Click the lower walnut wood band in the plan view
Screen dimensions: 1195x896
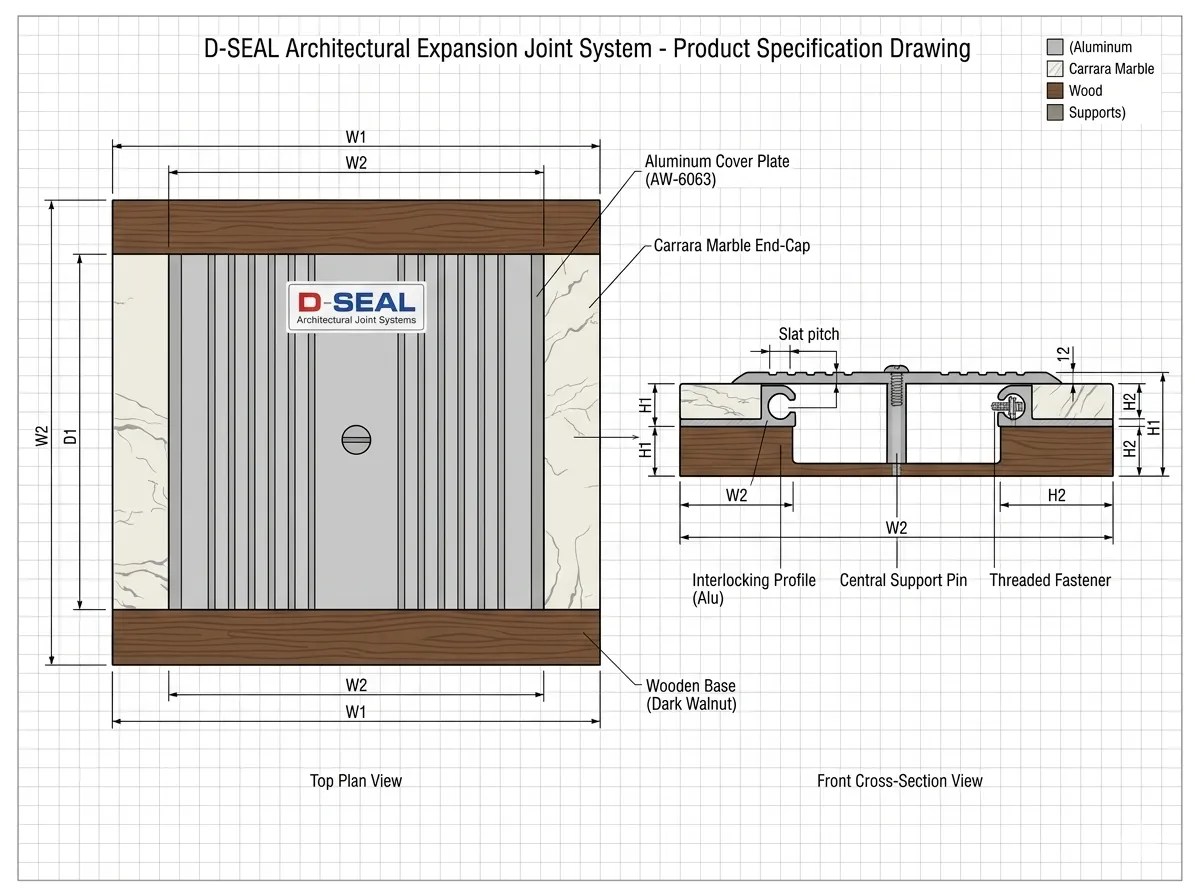356,637
